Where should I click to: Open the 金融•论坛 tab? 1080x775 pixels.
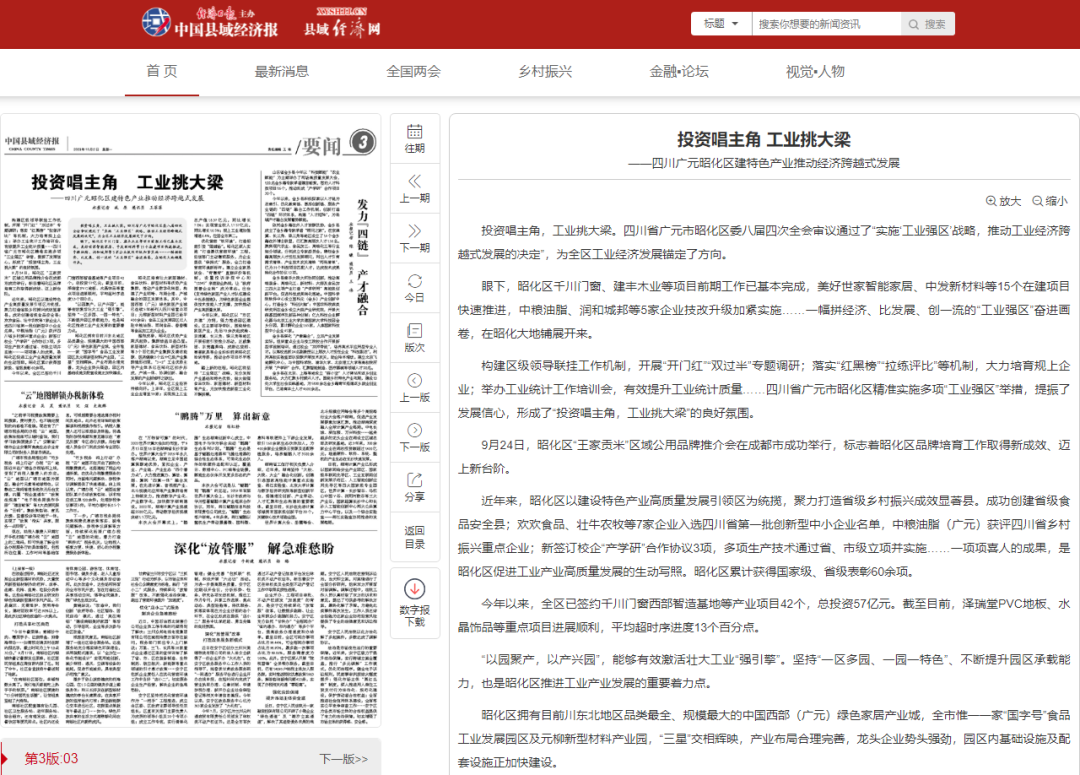[x=678, y=72]
